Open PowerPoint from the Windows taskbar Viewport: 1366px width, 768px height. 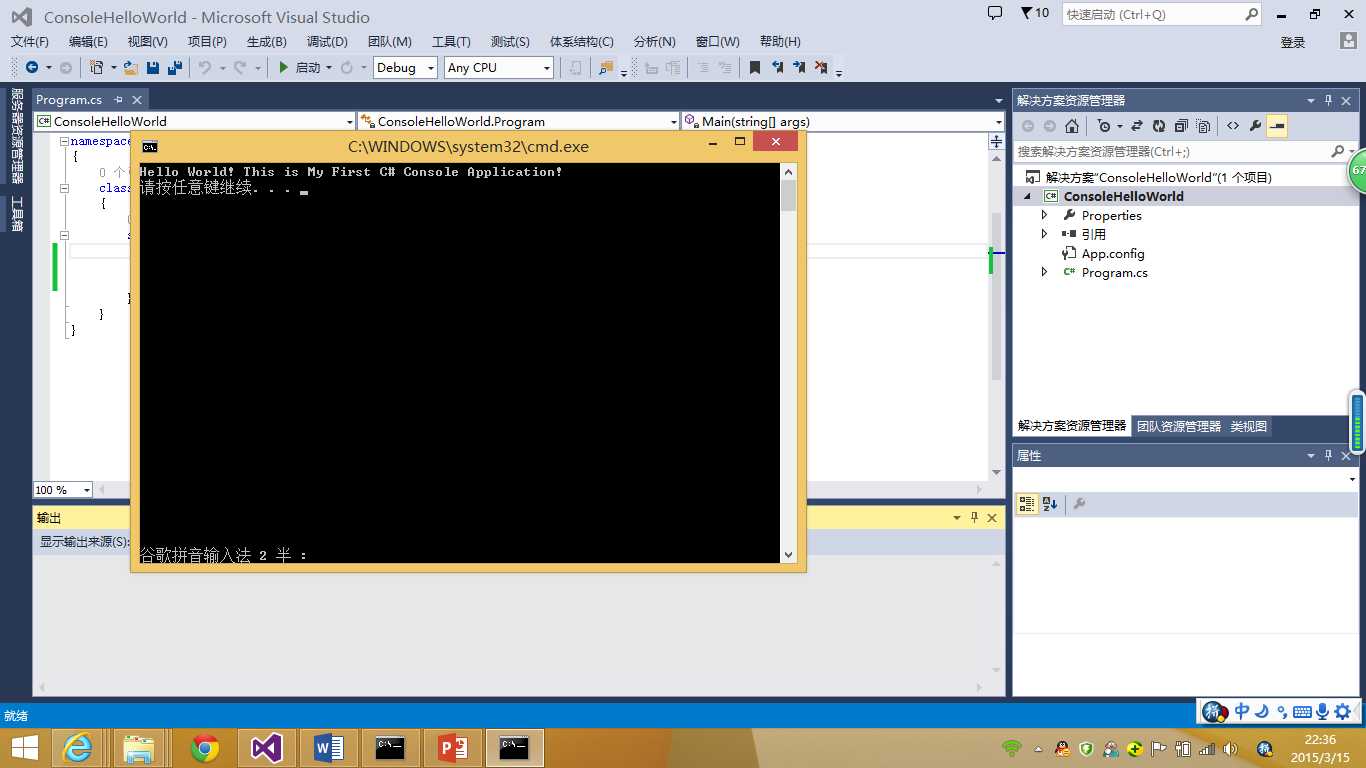click(453, 747)
